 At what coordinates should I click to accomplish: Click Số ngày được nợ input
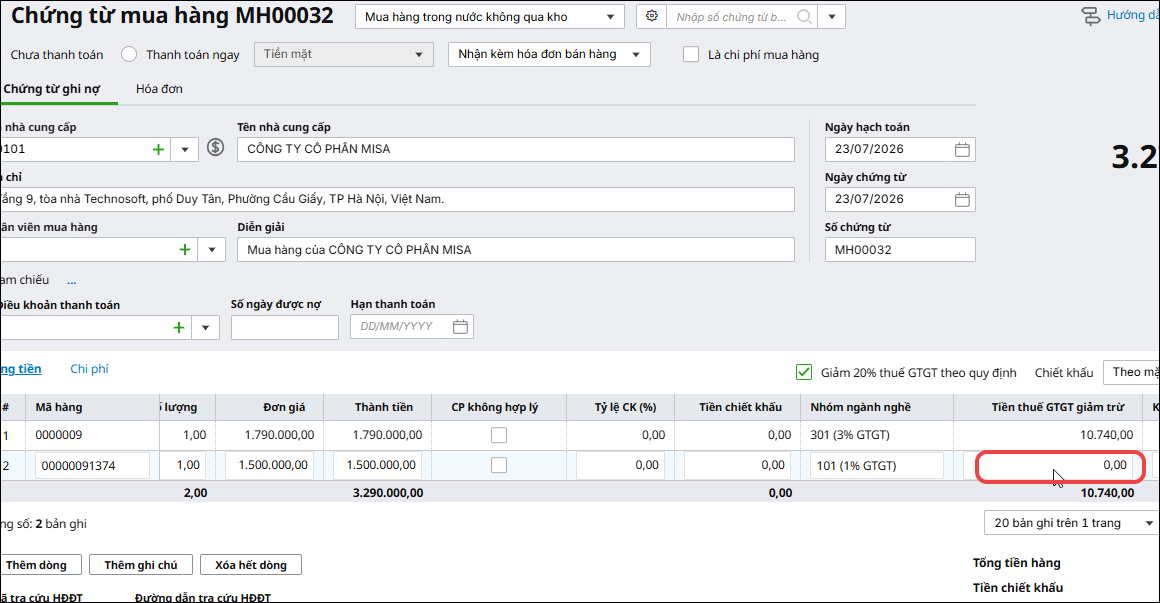[x=285, y=327]
